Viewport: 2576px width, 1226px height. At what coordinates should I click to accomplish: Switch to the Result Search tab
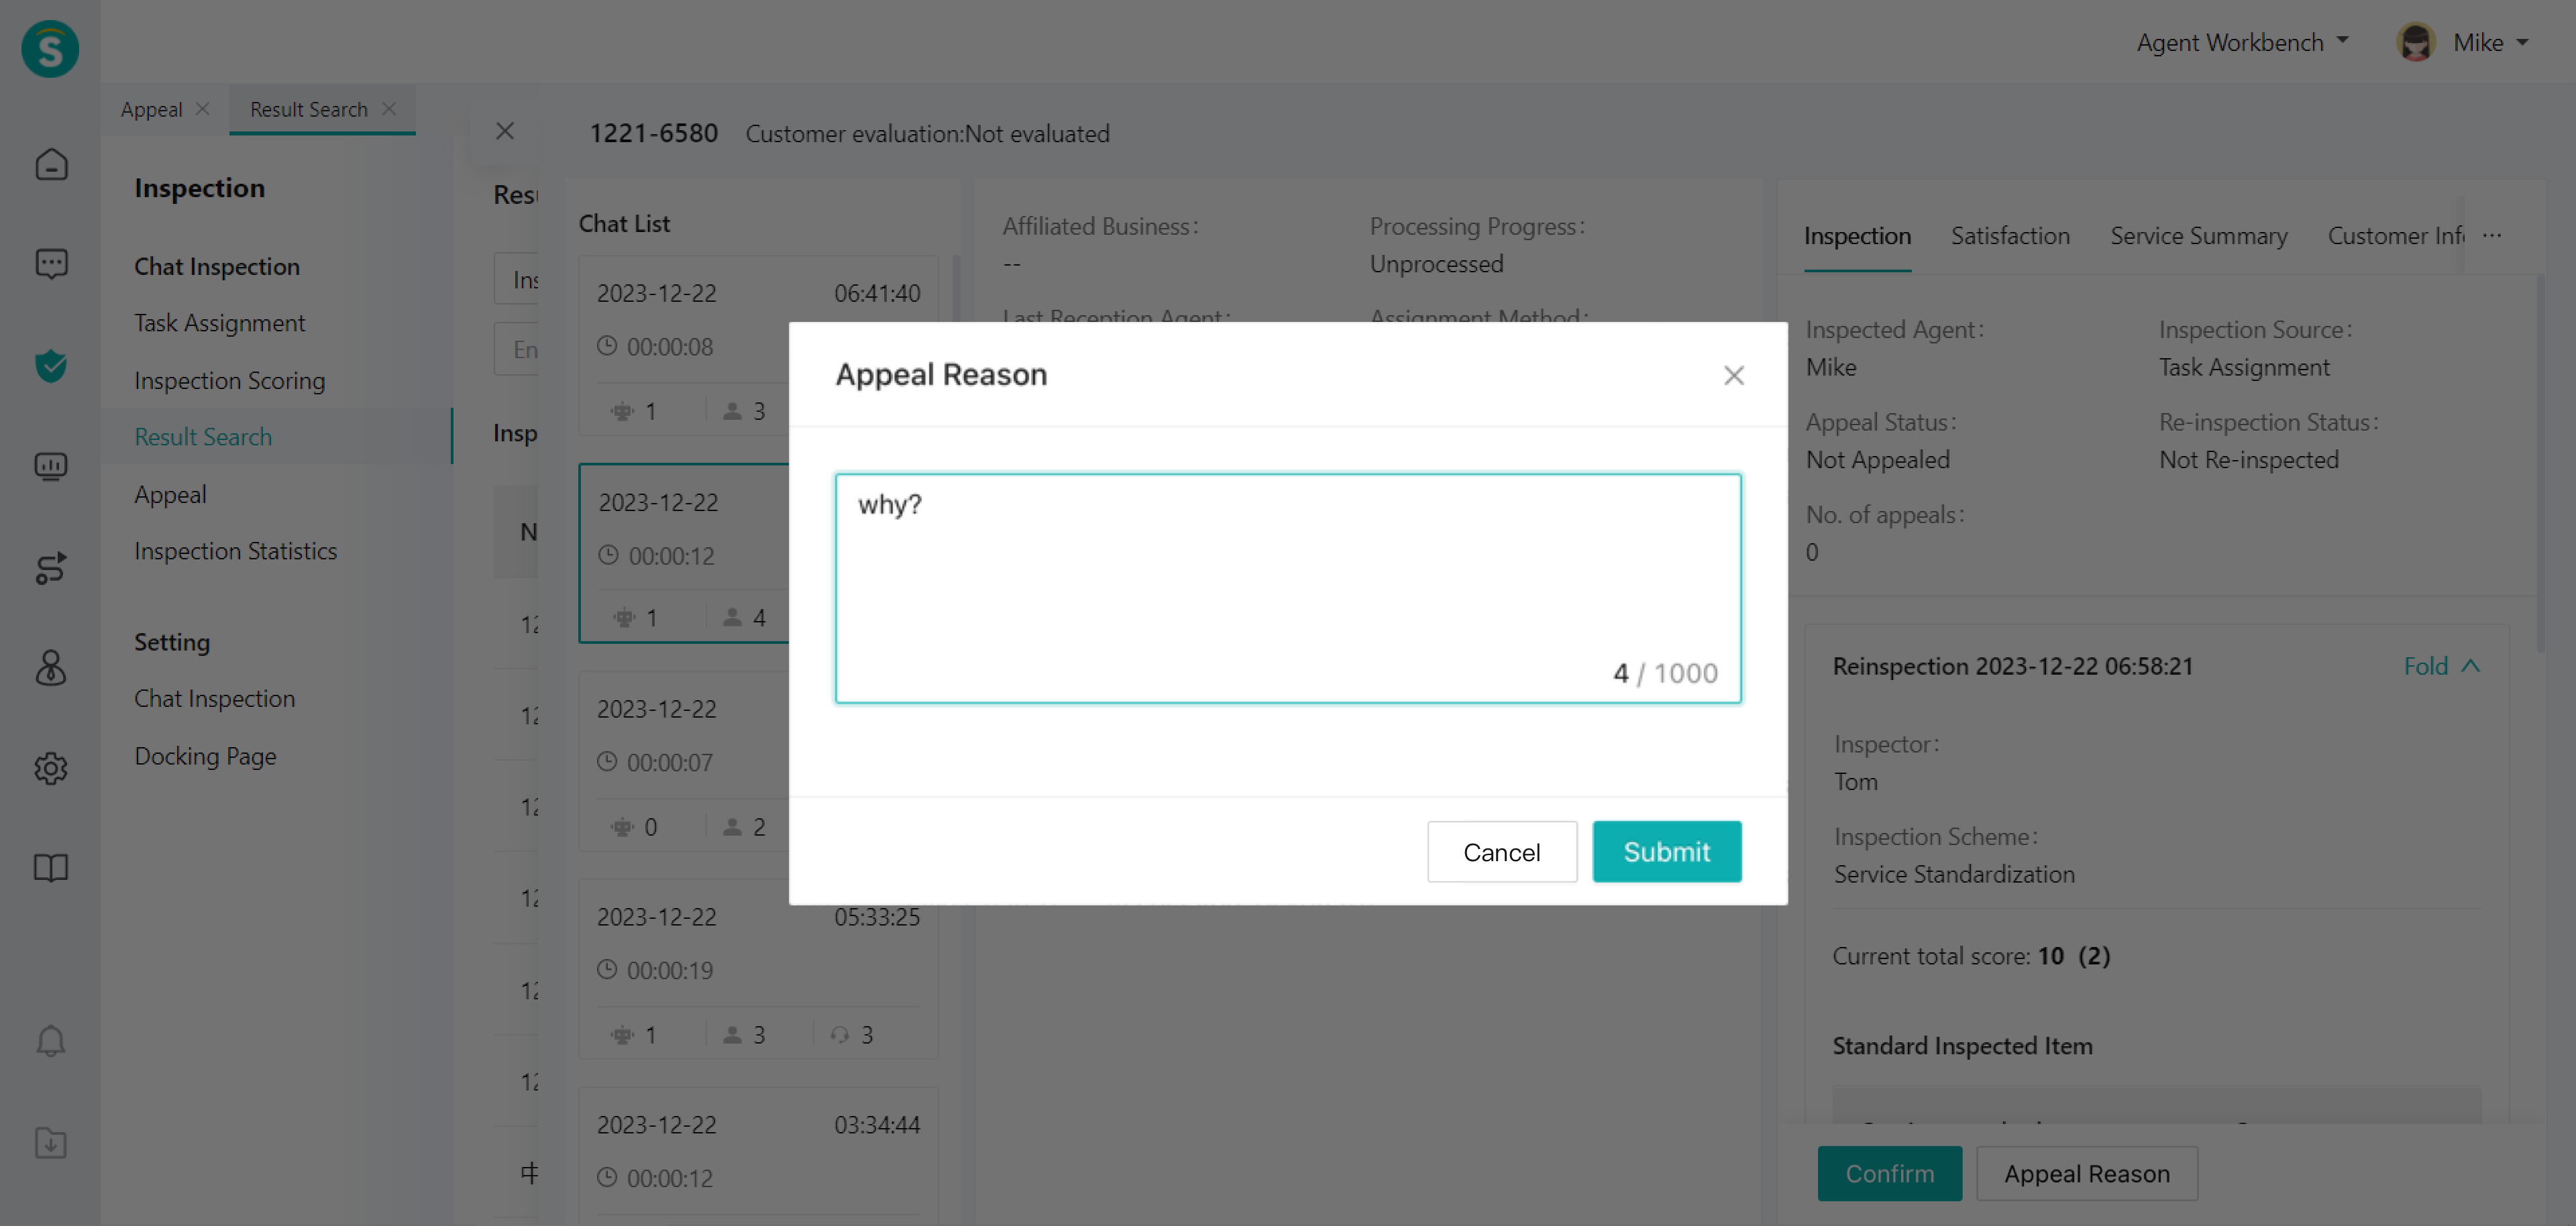tap(308, 109)
